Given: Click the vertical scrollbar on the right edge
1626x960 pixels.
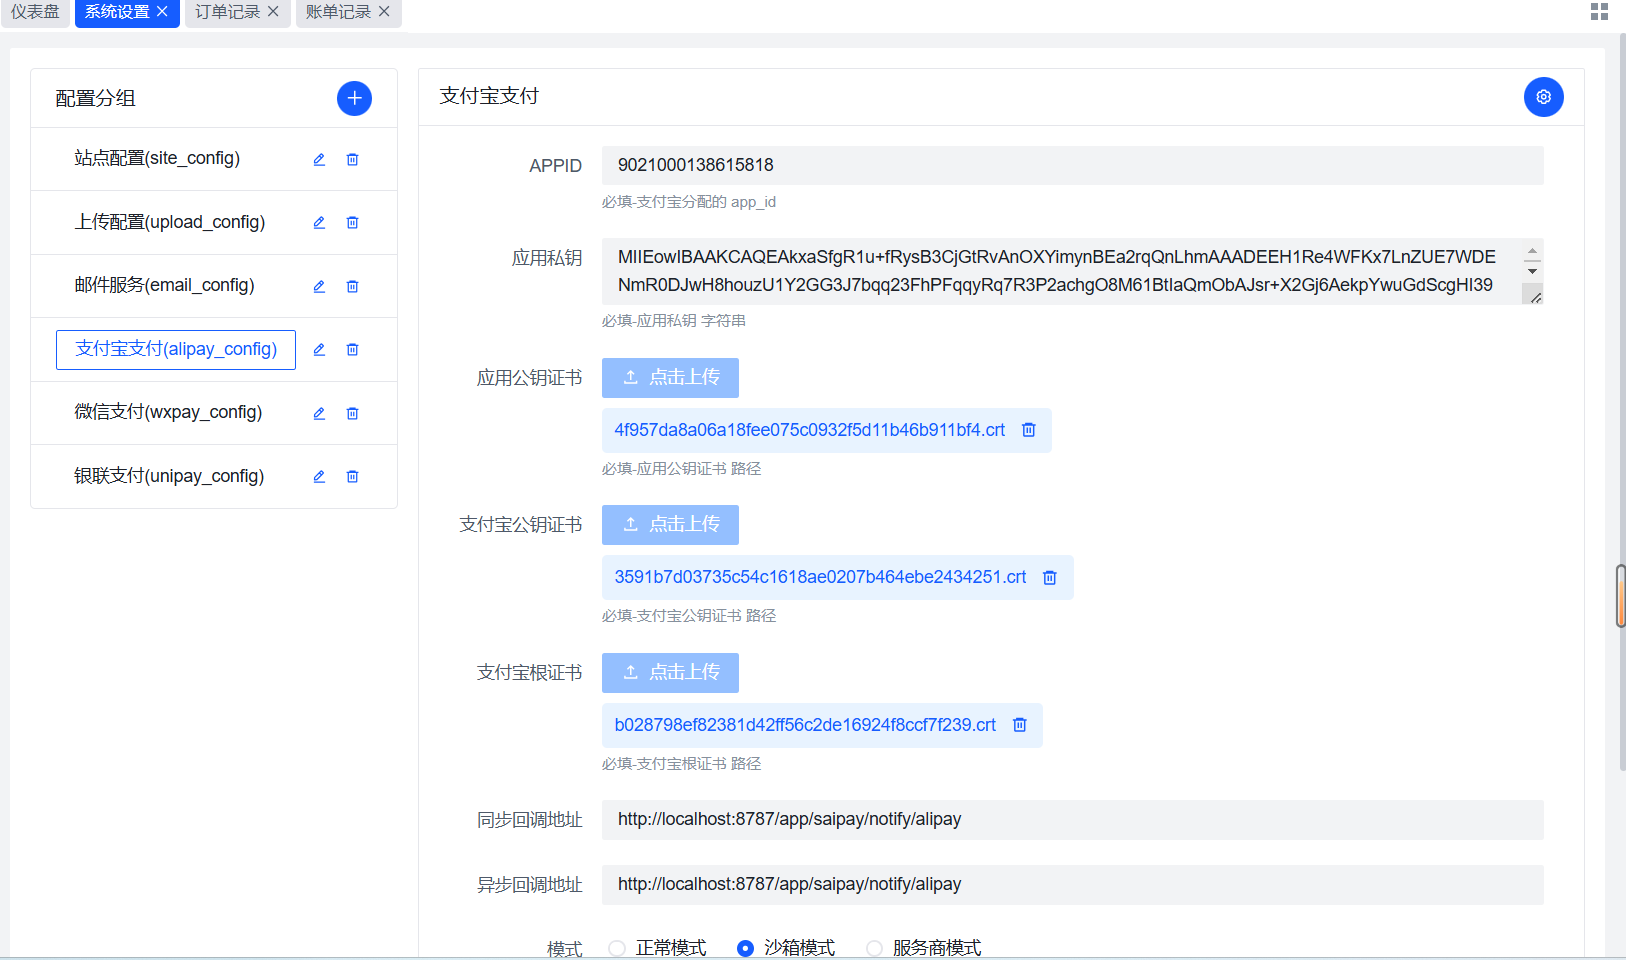Looking at the screenshot, I should pyautogui.click(x=1619, y=595).
